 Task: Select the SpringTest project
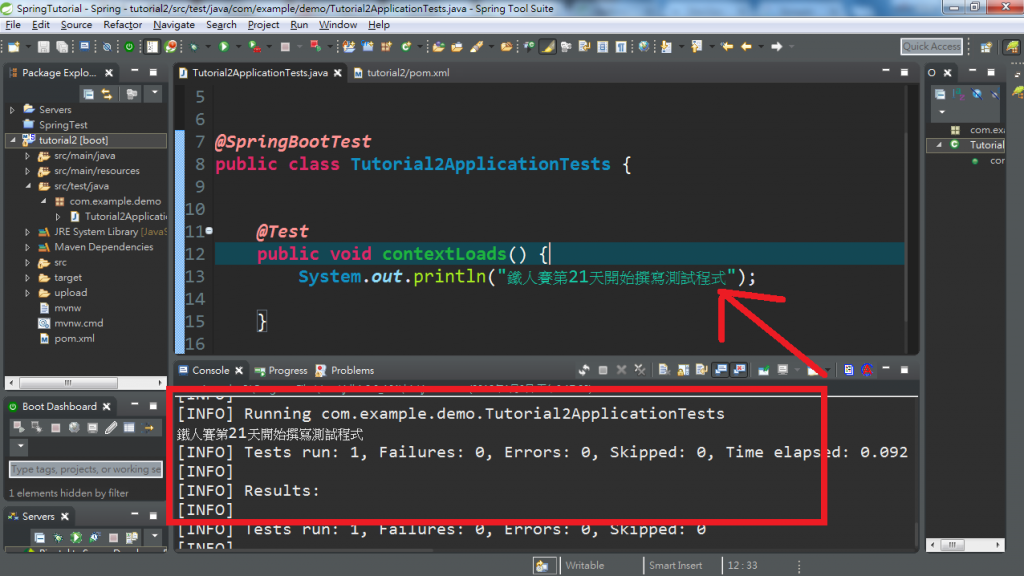point(55,125)
